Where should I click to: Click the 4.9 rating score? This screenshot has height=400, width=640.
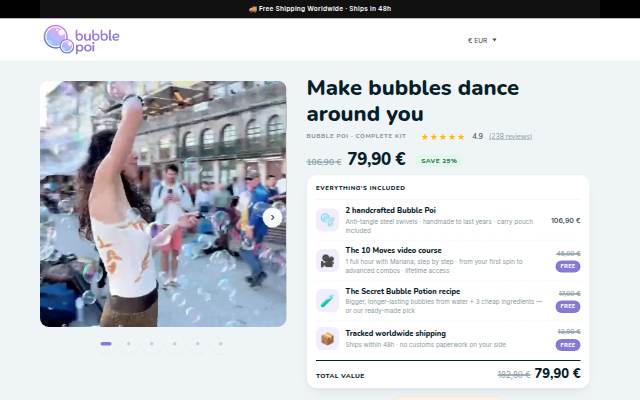coord(478,136)
